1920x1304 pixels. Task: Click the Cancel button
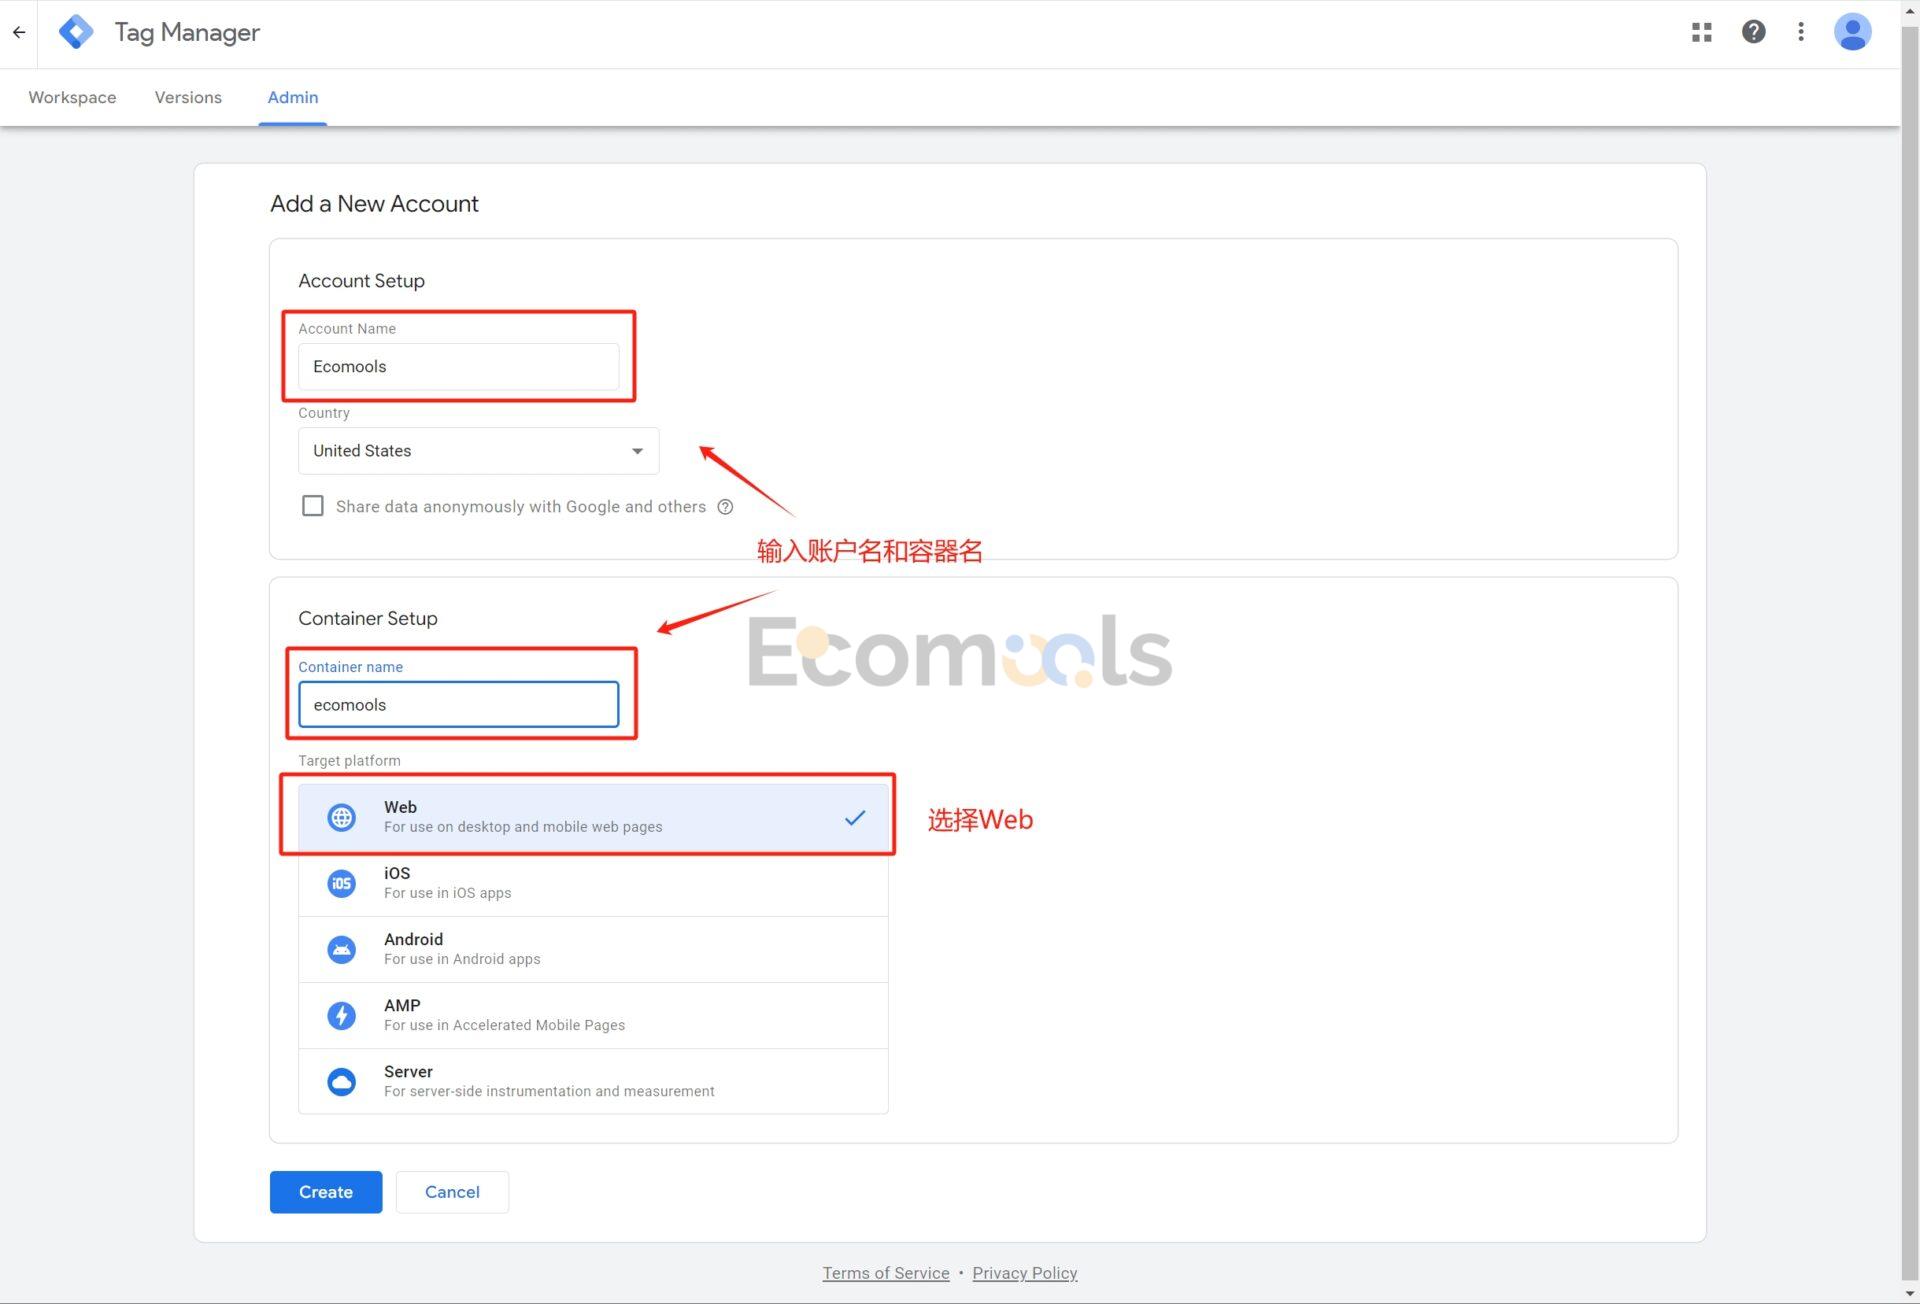point(452,1192)
